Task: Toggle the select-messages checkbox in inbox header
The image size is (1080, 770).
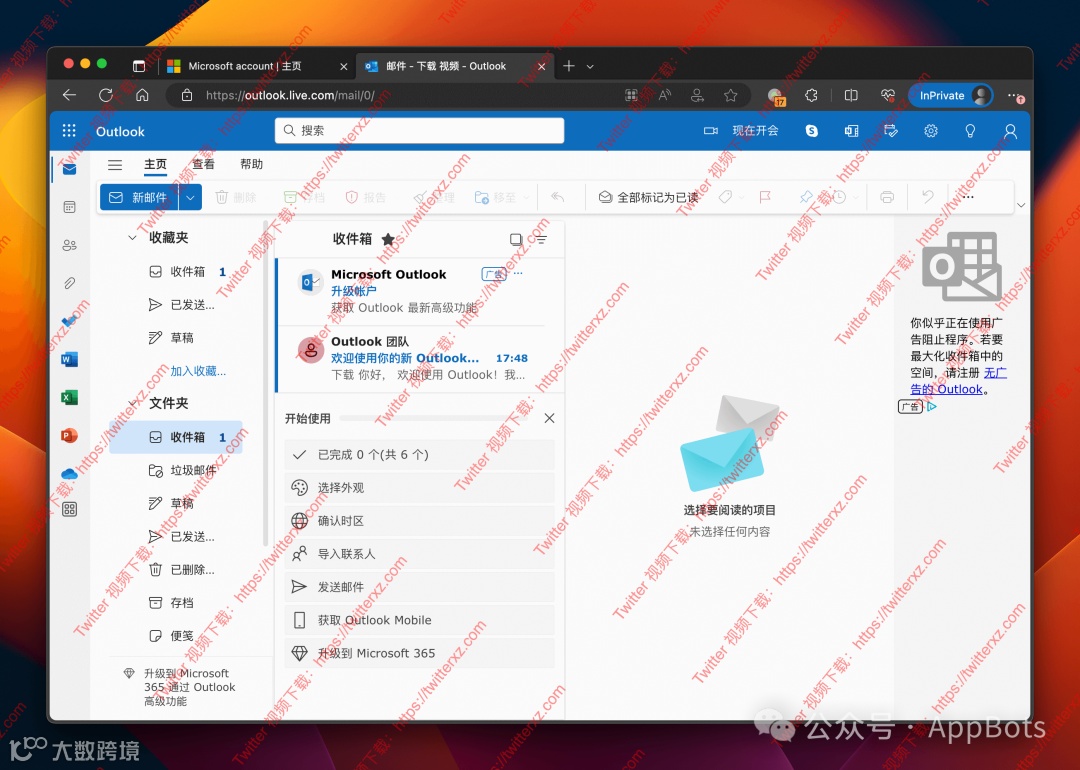Action: point(515,240)
